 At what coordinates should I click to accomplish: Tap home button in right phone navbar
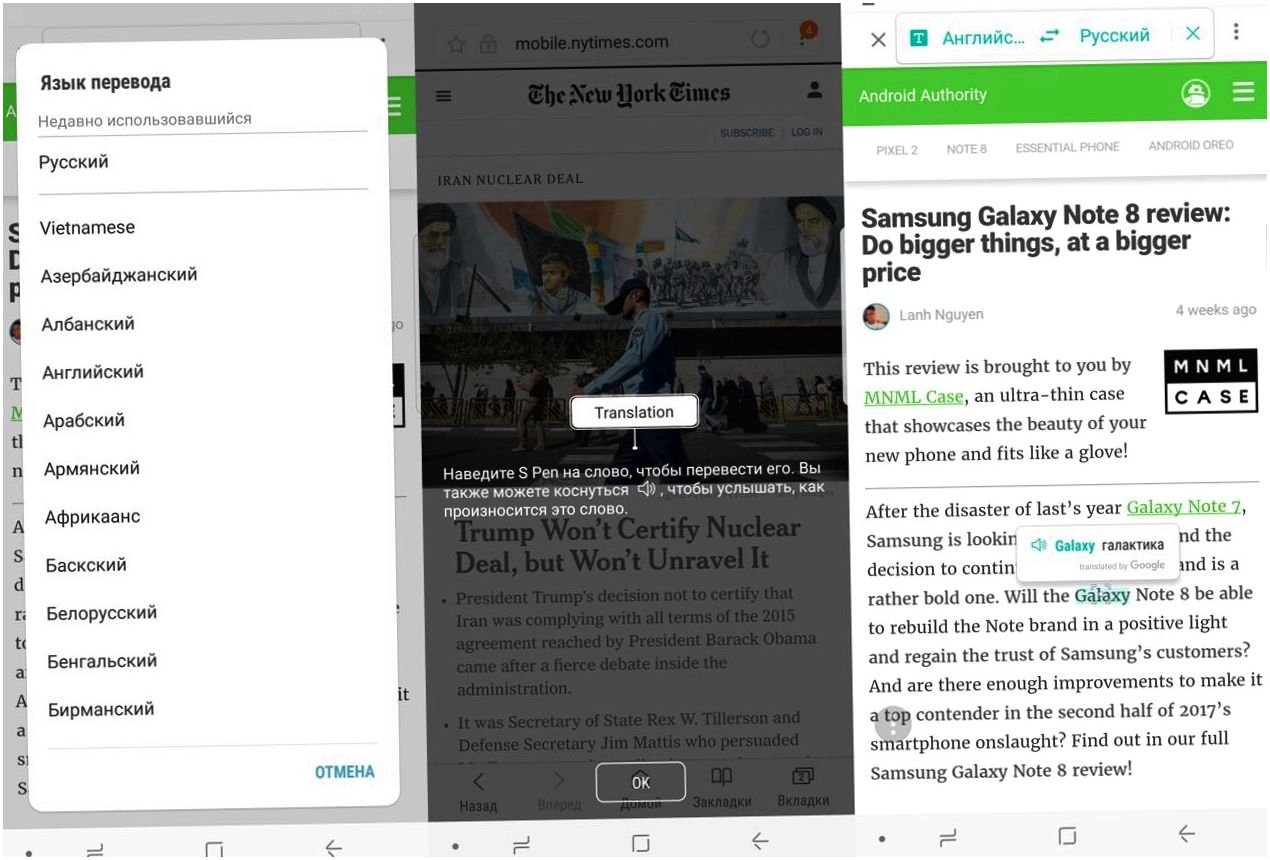click(1067, 836)
